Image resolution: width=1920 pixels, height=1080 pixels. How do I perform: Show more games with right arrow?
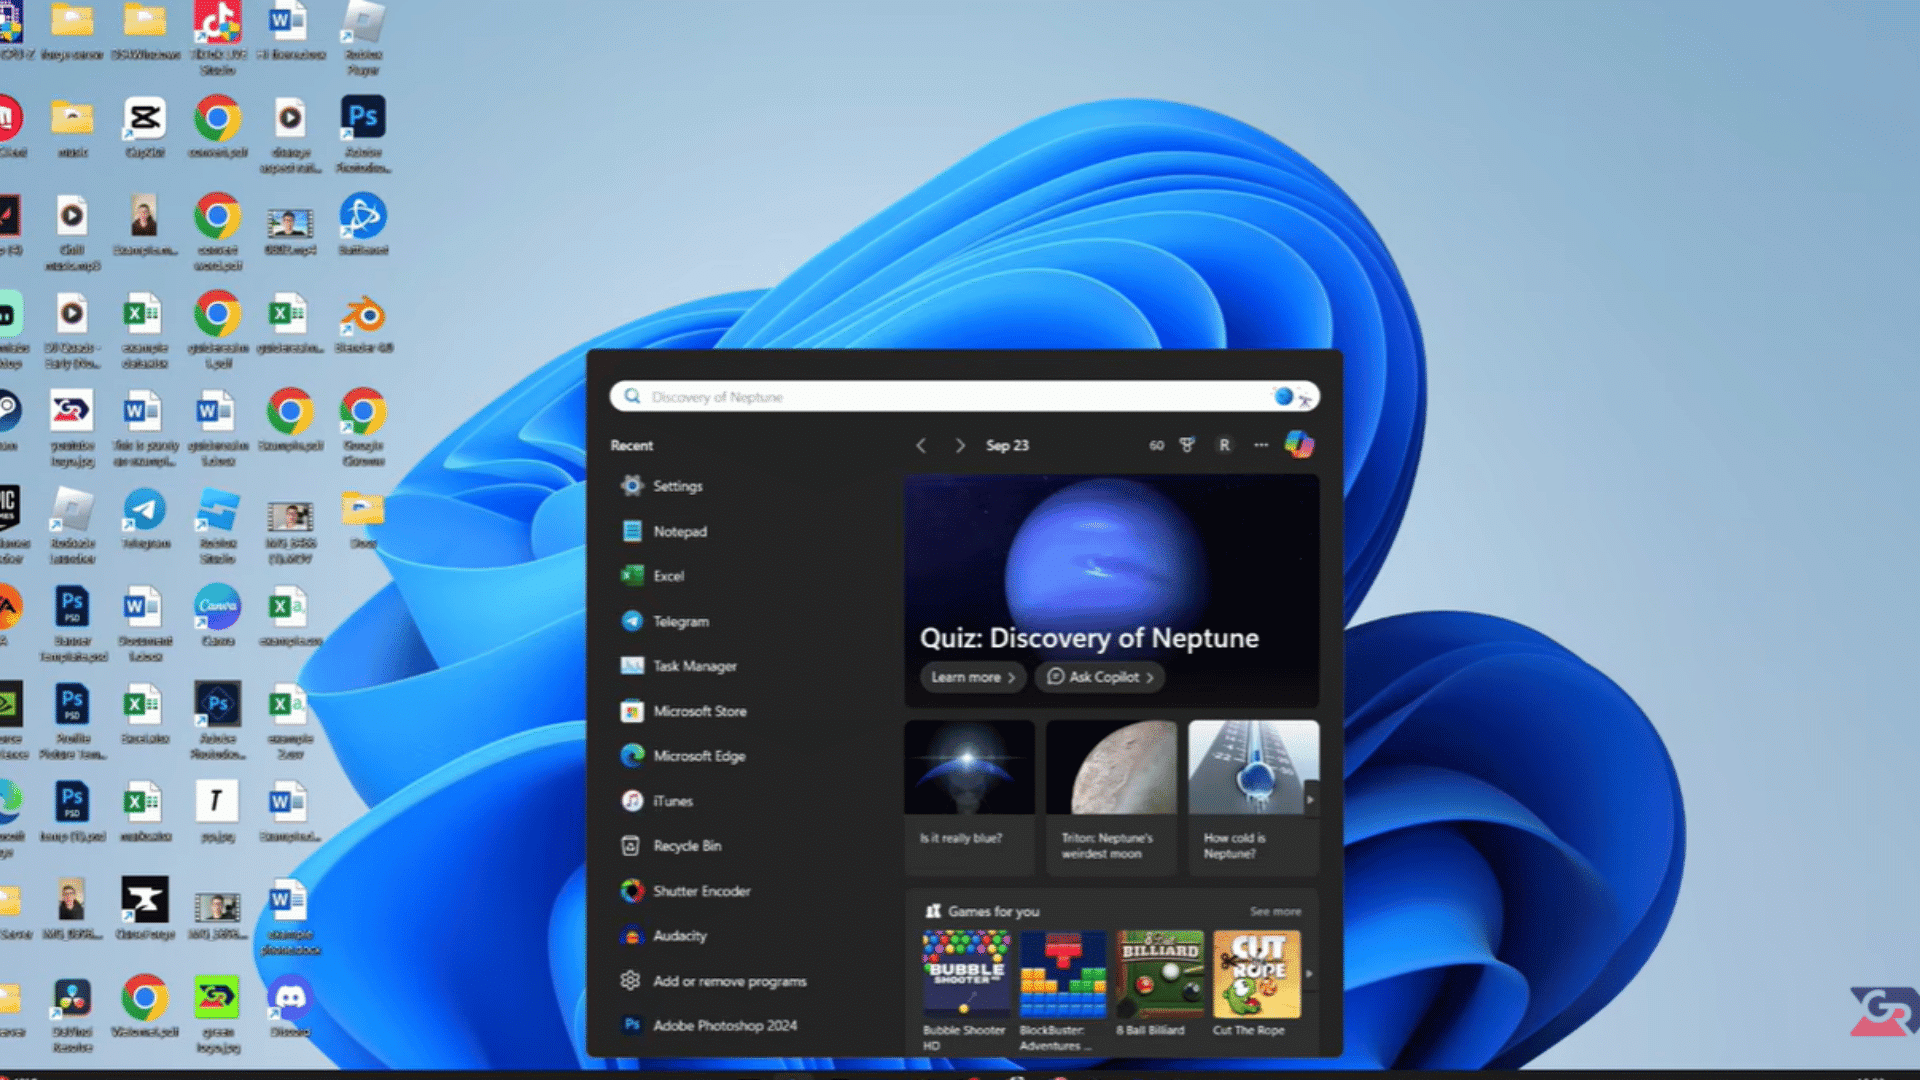(1309, 973)
